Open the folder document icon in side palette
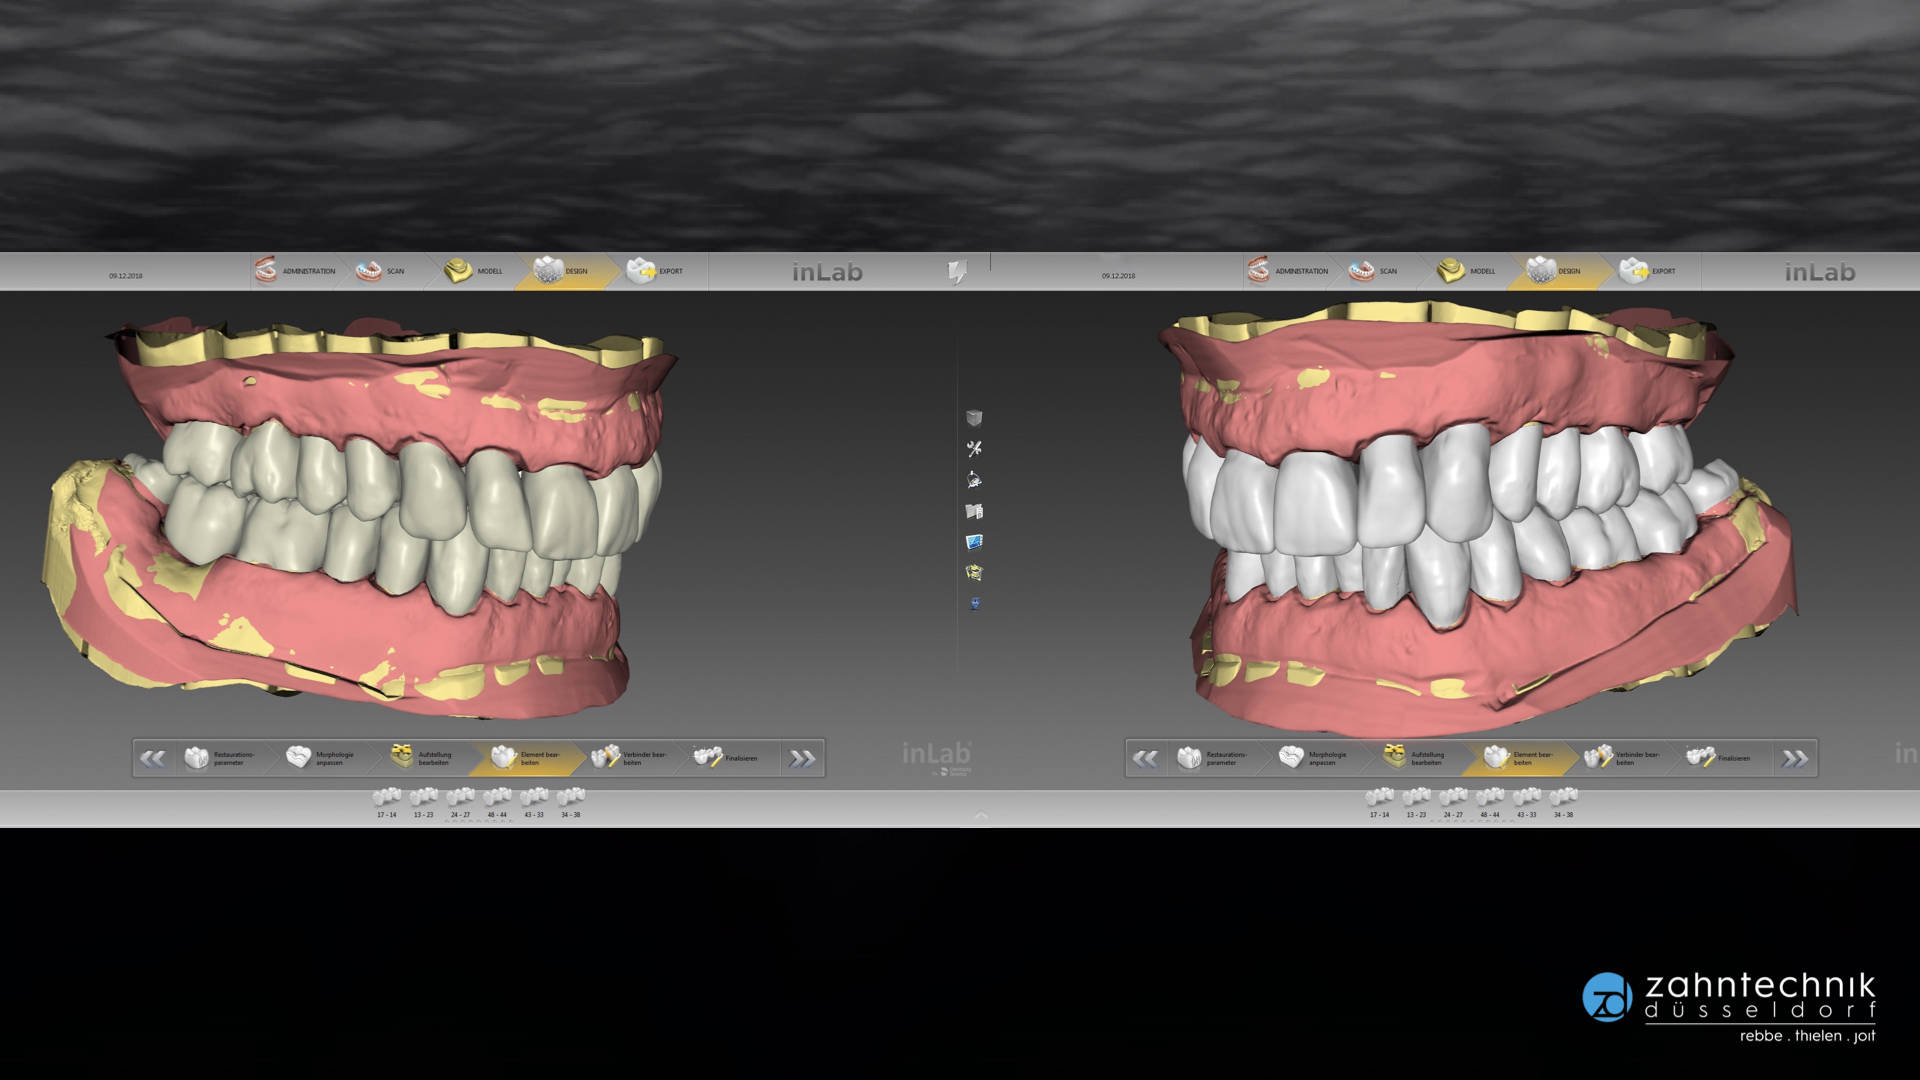The image size is (1920, 1080). [974, 511]
